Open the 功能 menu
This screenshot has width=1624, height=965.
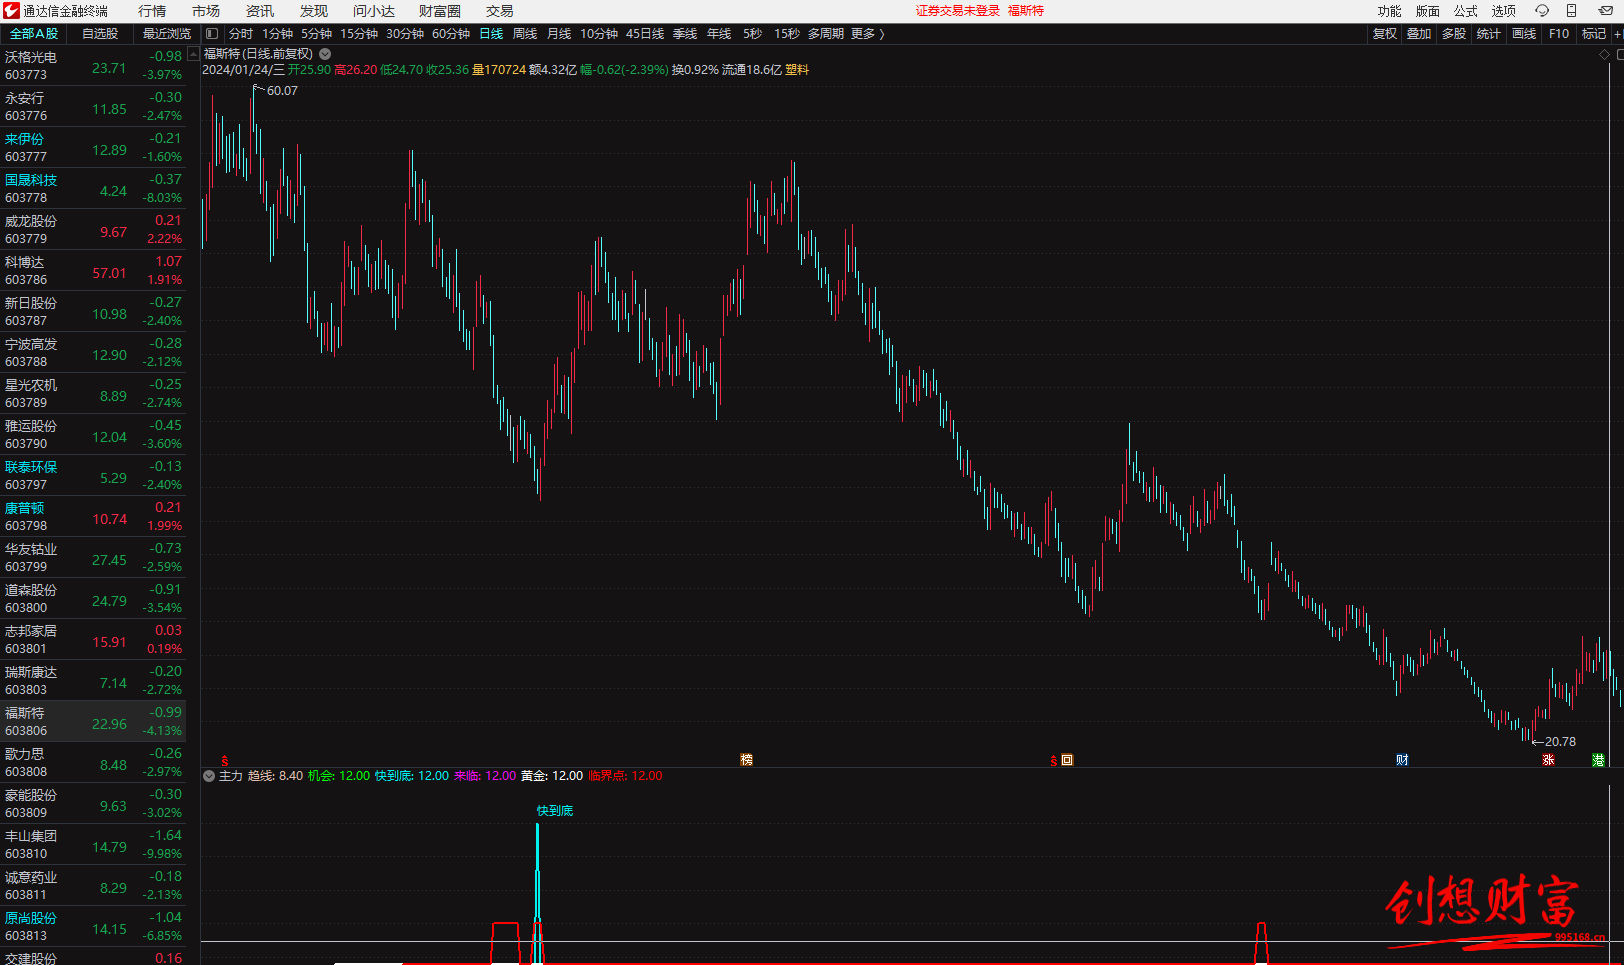[1389, 11]
